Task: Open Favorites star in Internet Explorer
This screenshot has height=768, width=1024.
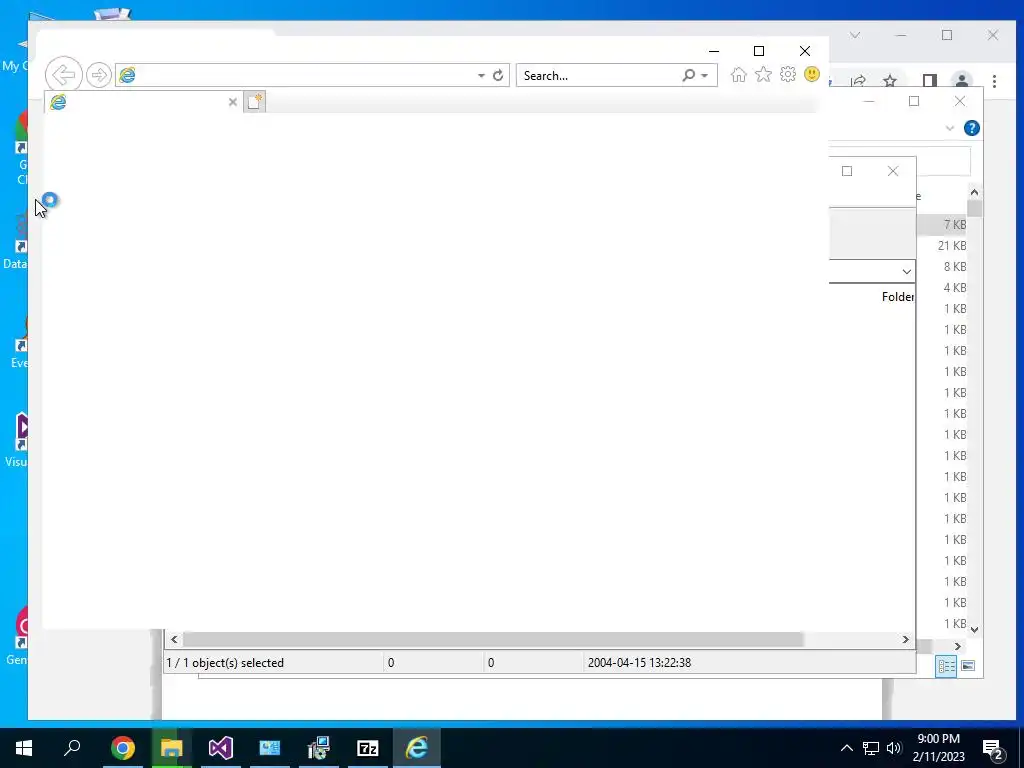Action: coord(763,75)
